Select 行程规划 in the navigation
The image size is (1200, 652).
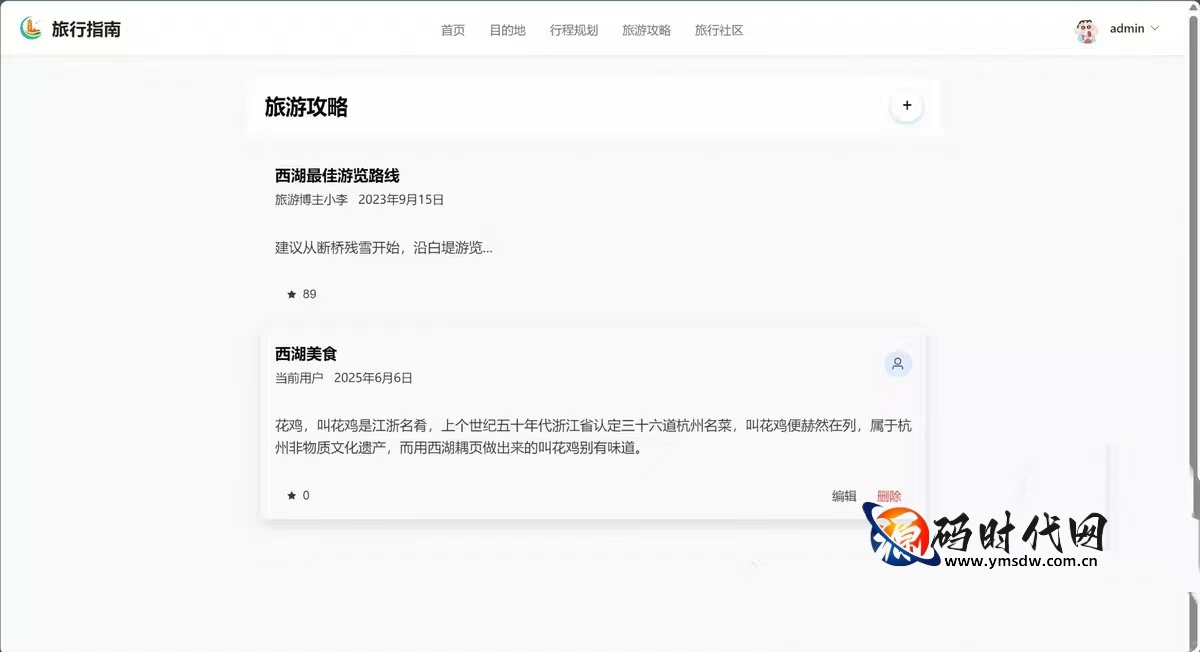pos(573,30)
